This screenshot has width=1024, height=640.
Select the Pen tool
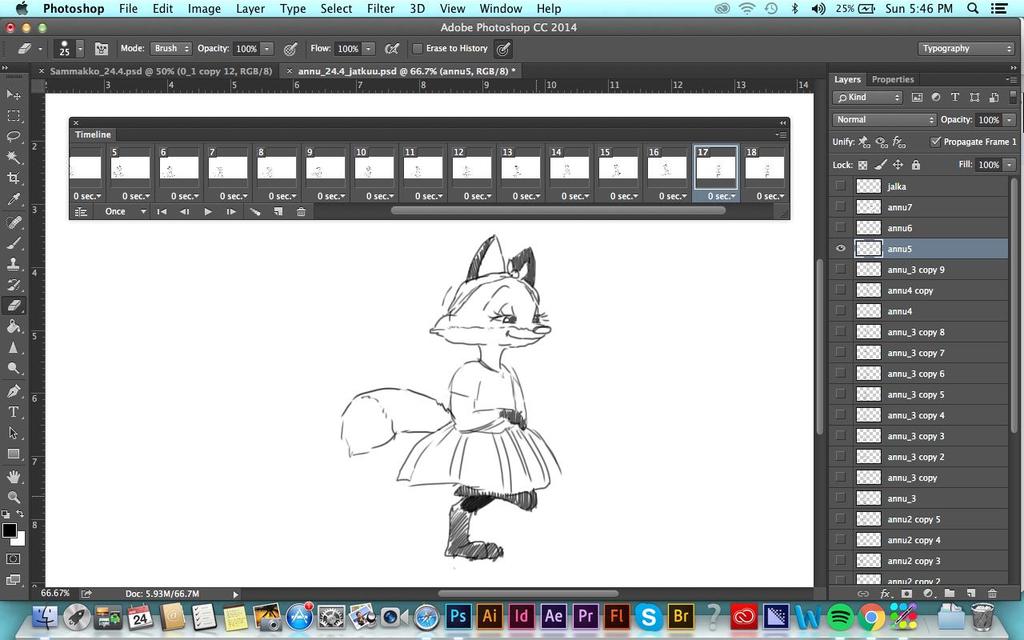pyautogui.click(x=13, y=391)
